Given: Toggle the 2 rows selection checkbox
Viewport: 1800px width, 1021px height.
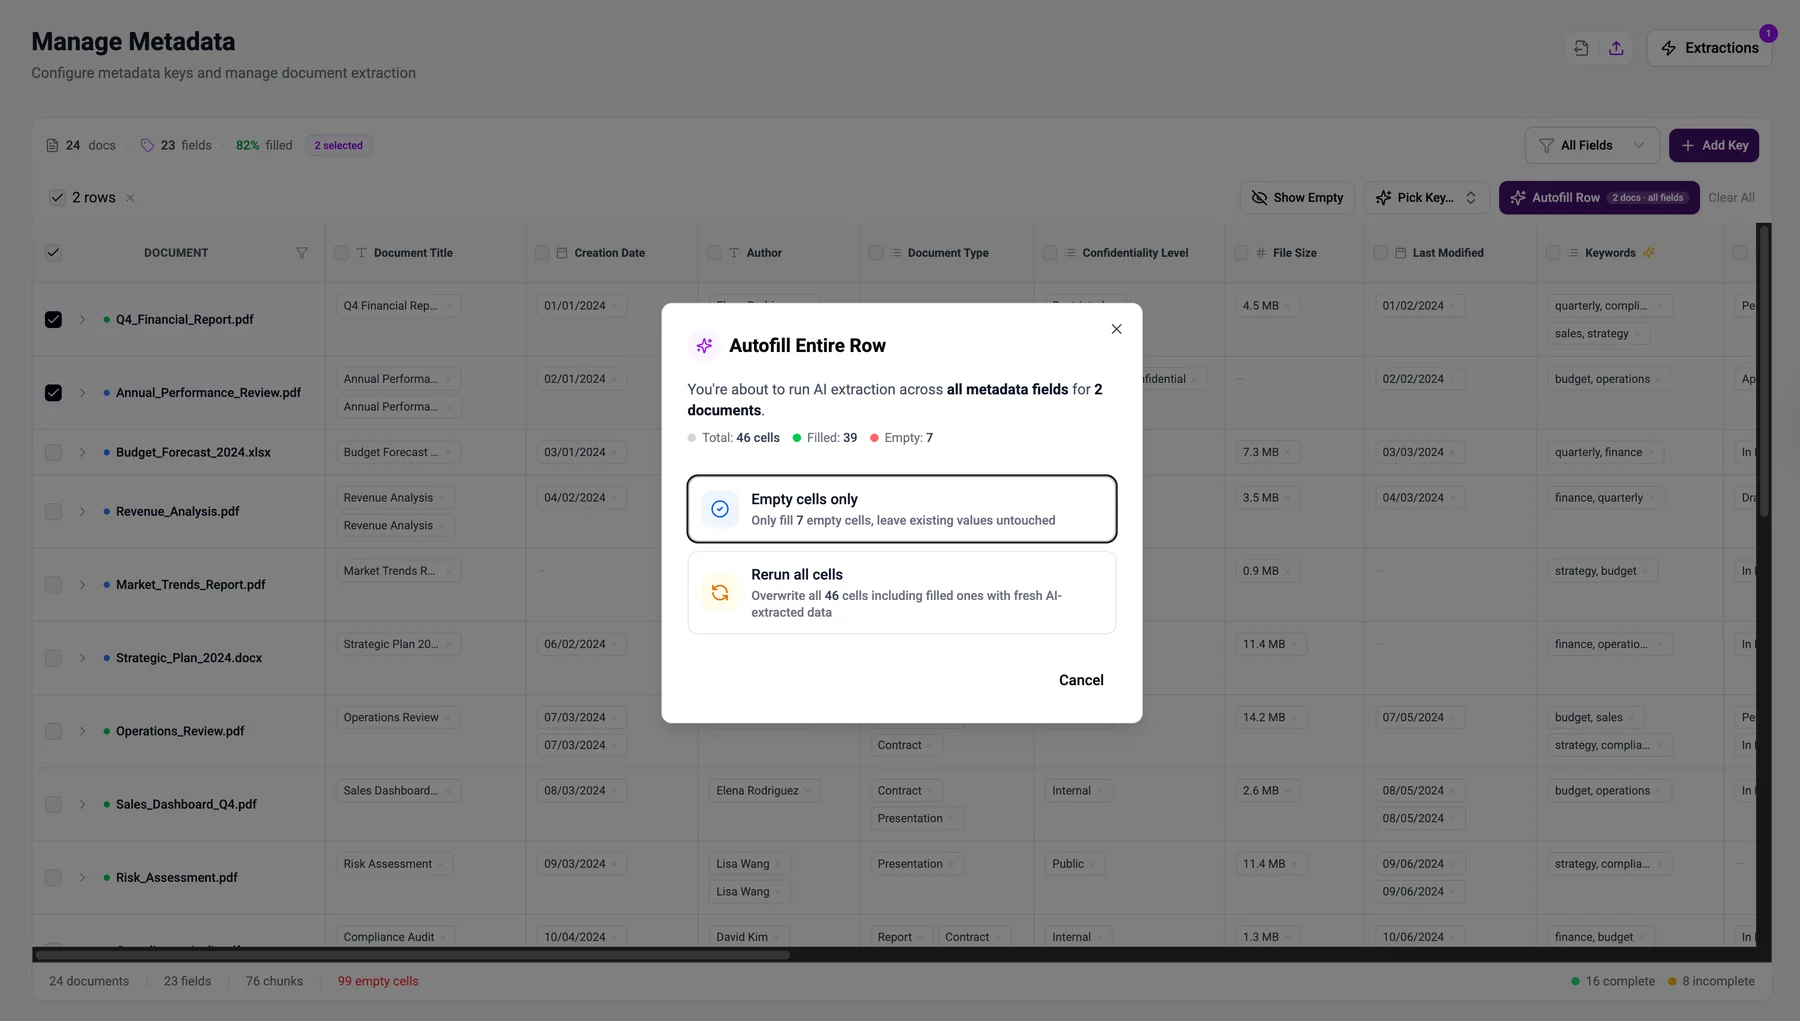Looking at the screenshot, I should pyautogui.click(x=57, y=198).
